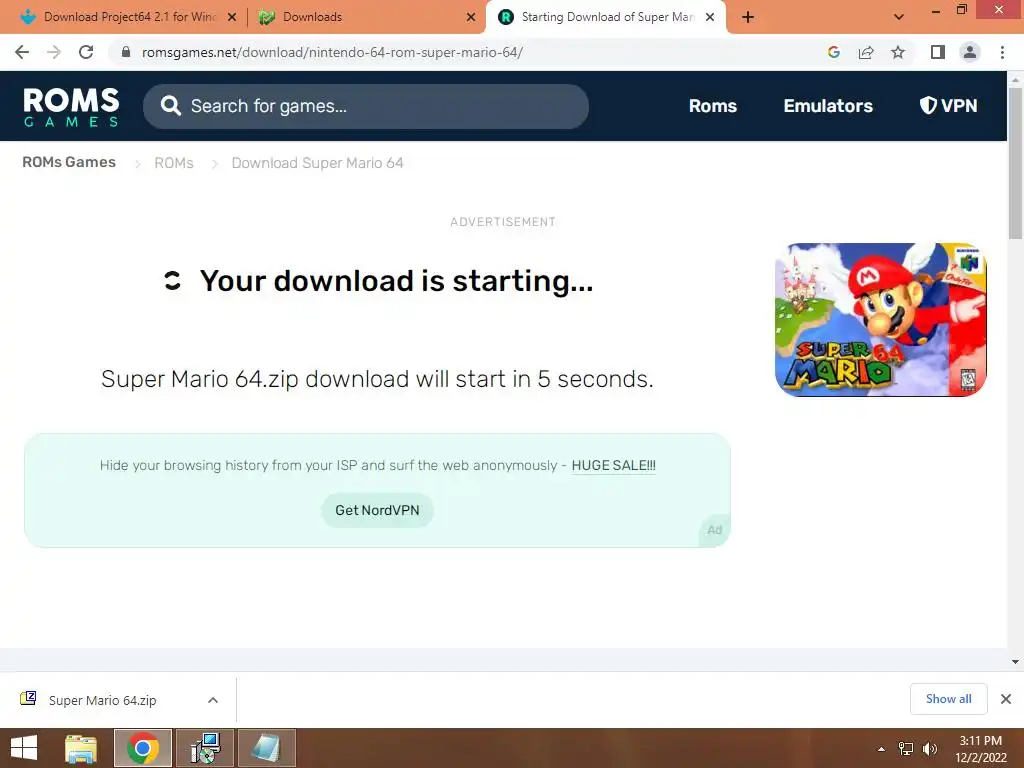Expand options for Super Mario 64.zip download

tap(212, 700)
